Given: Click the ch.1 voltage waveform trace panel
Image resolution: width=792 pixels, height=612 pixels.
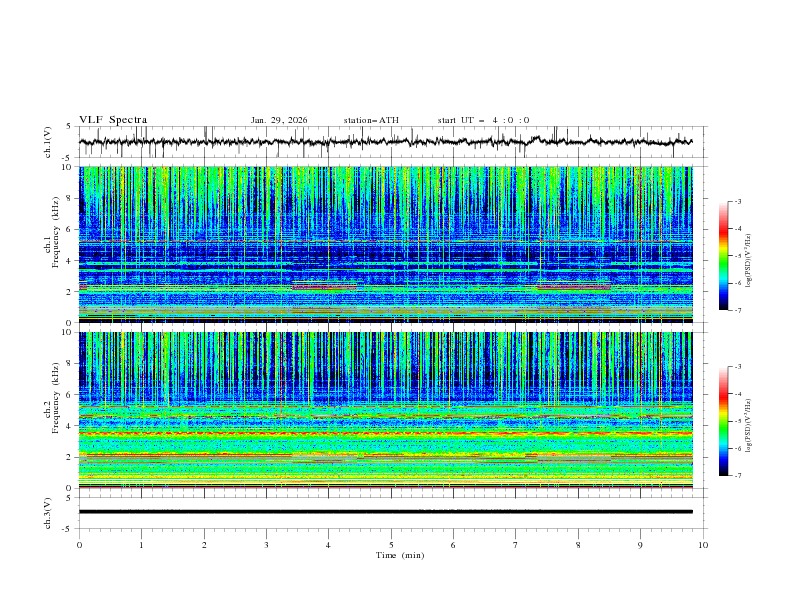Looking at the screenshot, I should 393,142.
